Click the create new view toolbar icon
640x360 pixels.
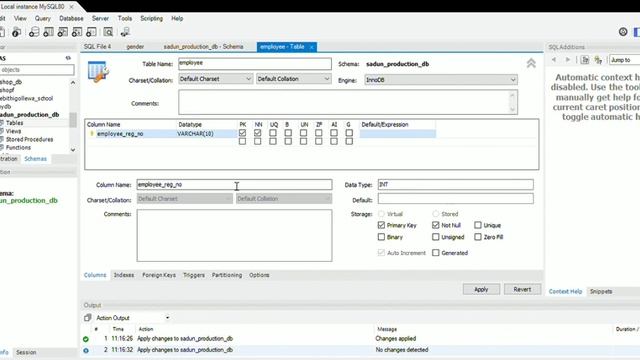tap(62, 32)
